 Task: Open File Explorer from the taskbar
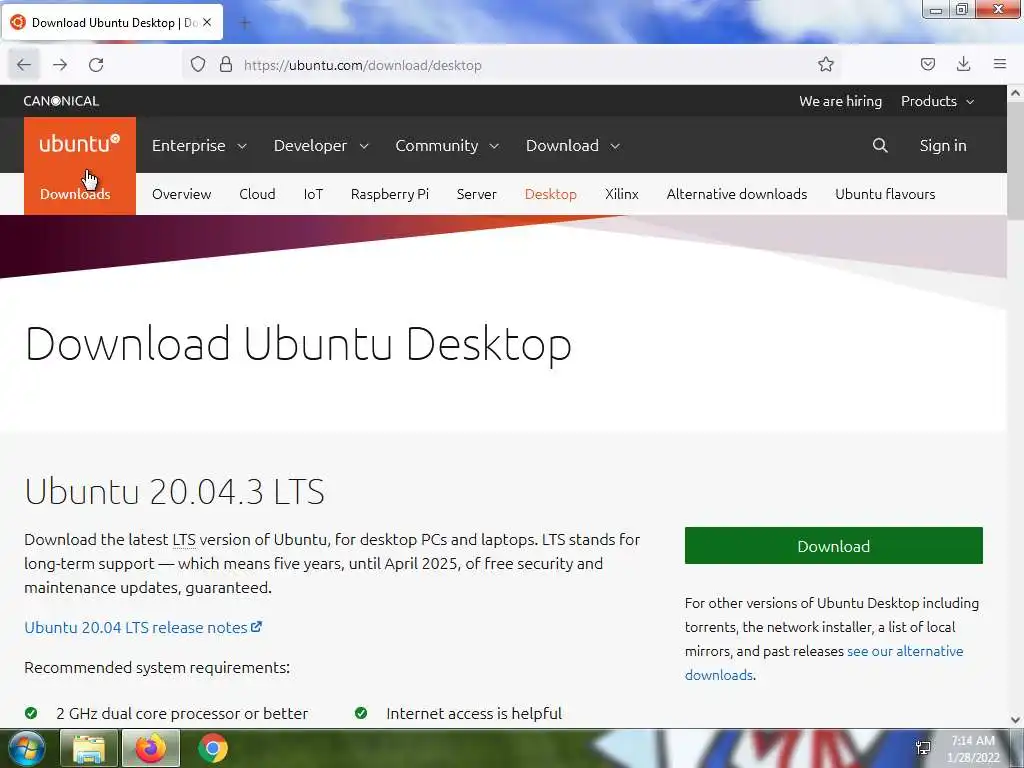pos(89,748)
